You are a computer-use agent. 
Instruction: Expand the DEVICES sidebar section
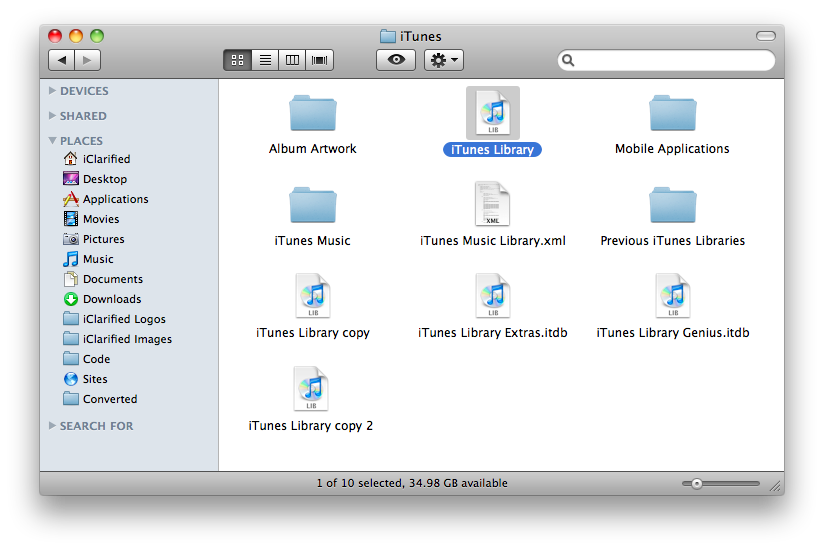(53, 91)
